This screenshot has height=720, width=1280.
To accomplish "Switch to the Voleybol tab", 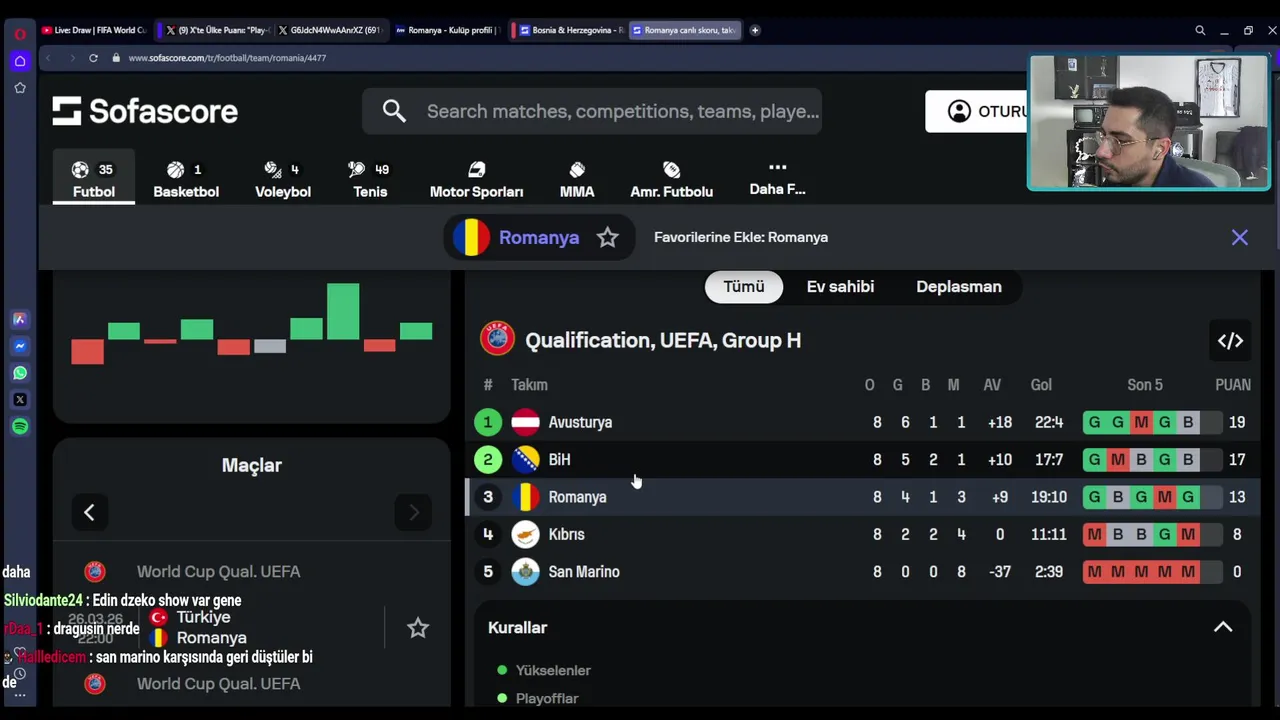I will (283, 180).
